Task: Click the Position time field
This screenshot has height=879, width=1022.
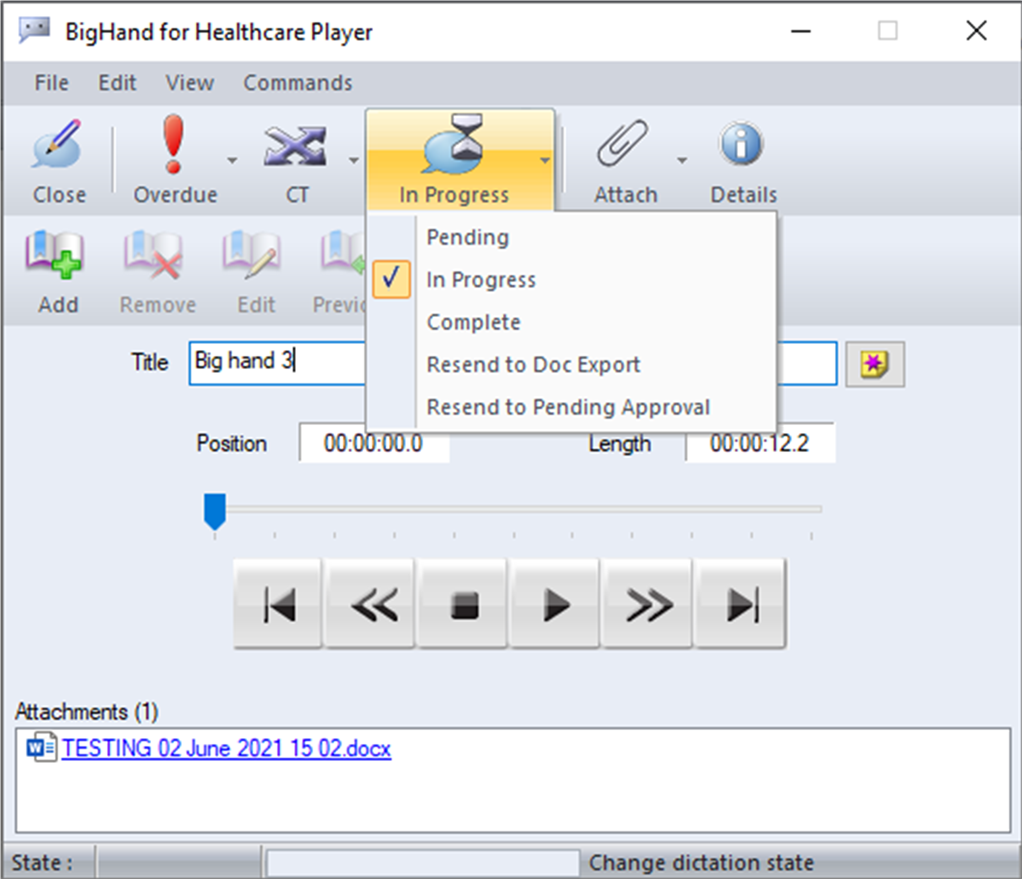Action: click(x=373, y=443)
